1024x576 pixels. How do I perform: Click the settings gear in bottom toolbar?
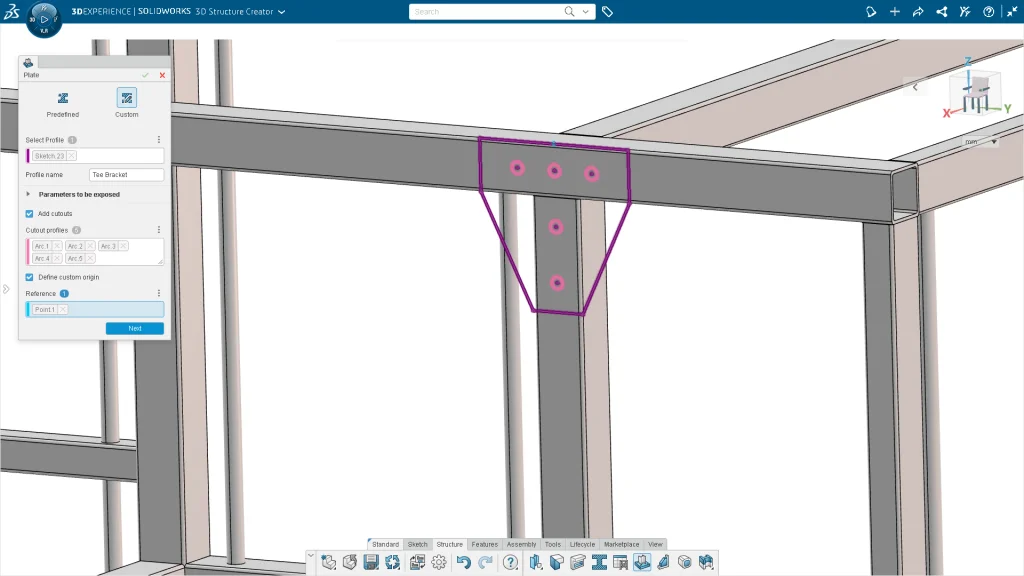pyautogui.click(x=438, y=562)
